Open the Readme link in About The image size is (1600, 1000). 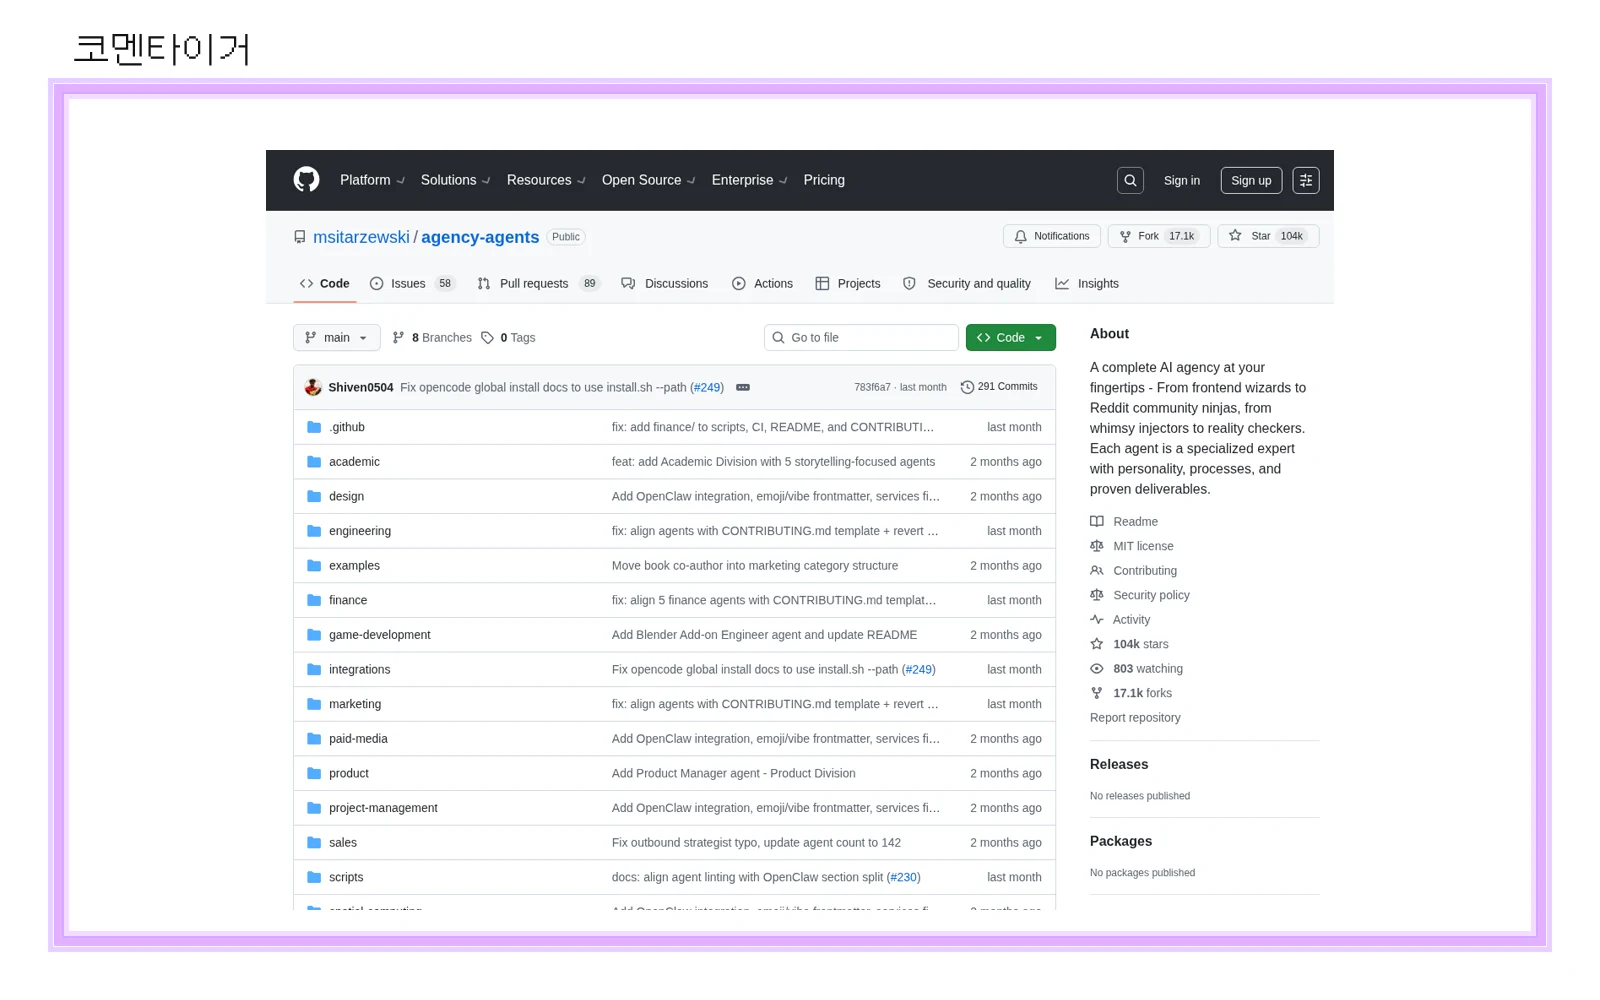pyautogui.click(x=1124, y=522)
